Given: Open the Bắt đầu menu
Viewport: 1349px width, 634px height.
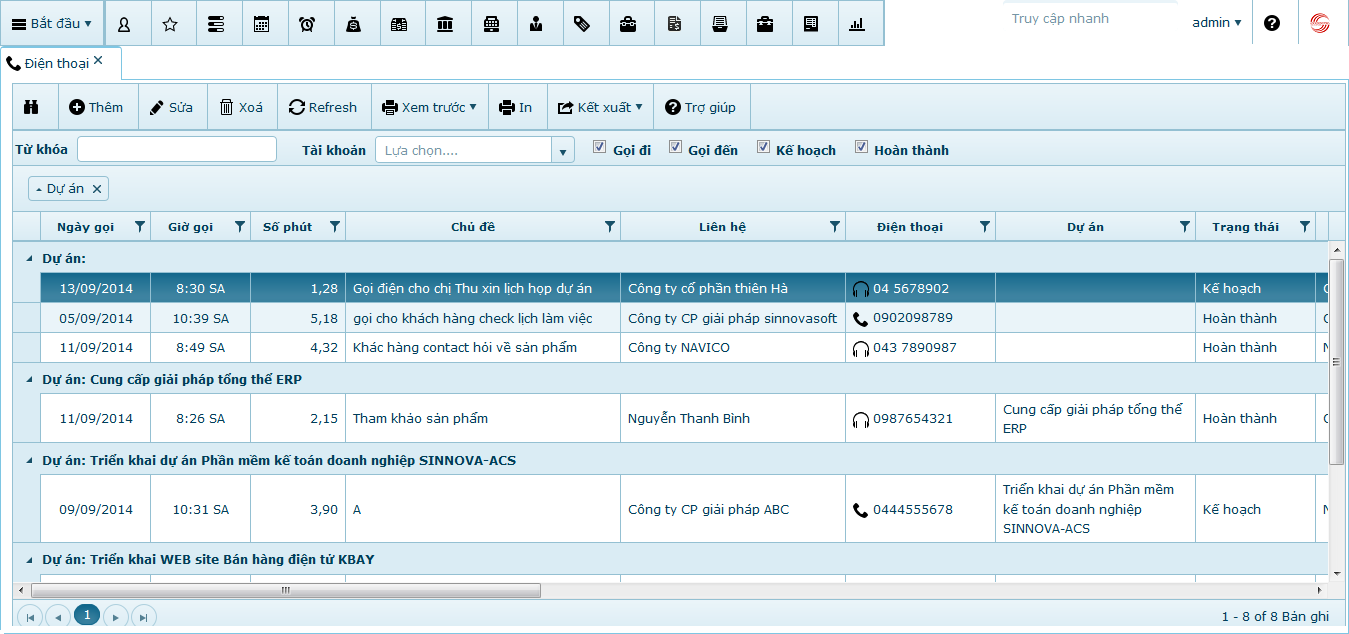Looking at the screenshot, I should coord(51,23).
